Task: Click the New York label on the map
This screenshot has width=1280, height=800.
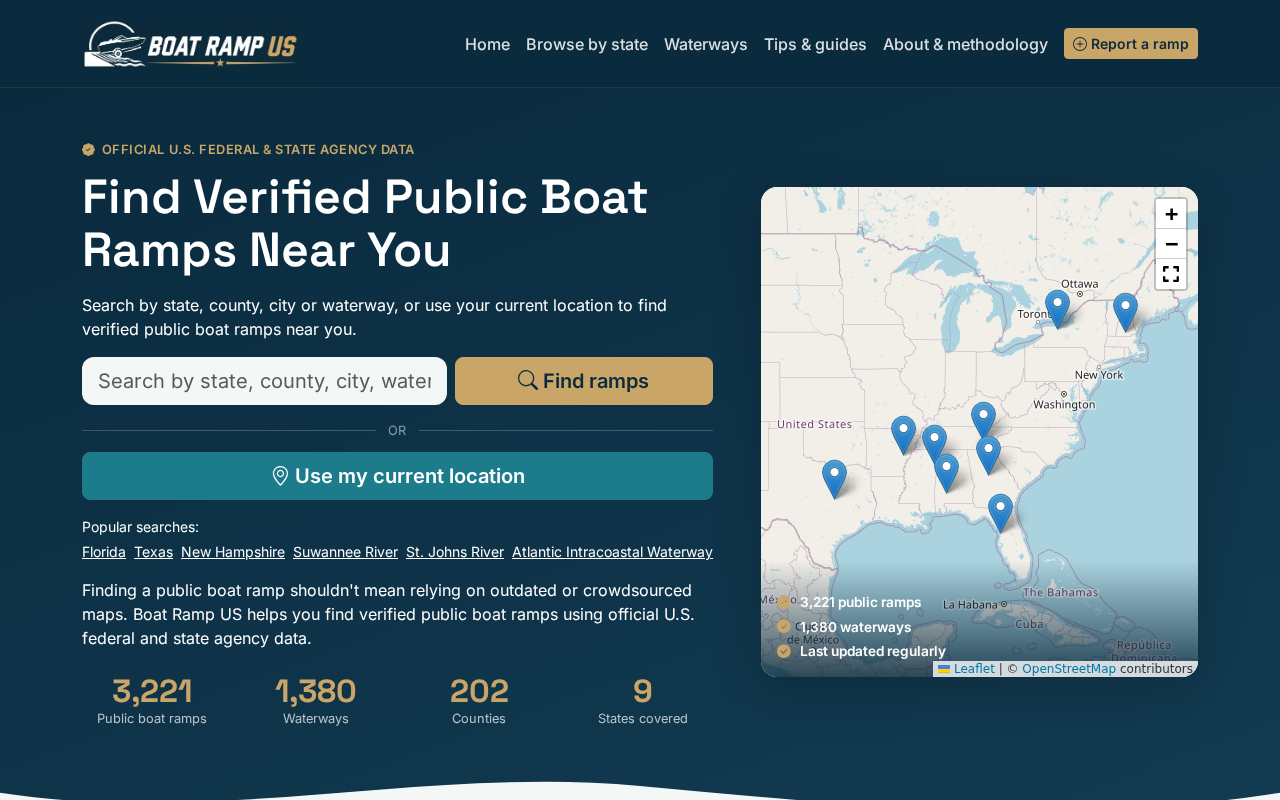Action: coord(1099,375)
